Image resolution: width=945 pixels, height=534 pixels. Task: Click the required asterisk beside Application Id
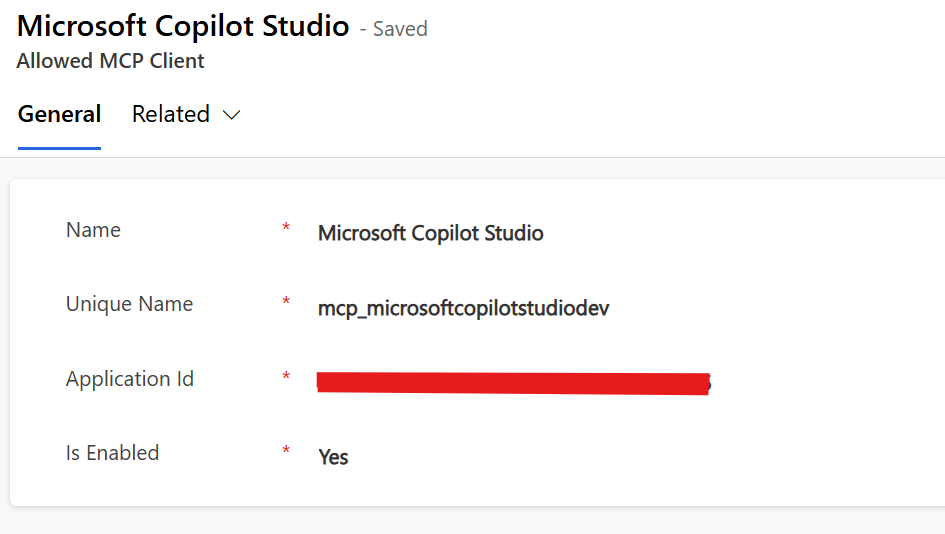pos(286,379)
